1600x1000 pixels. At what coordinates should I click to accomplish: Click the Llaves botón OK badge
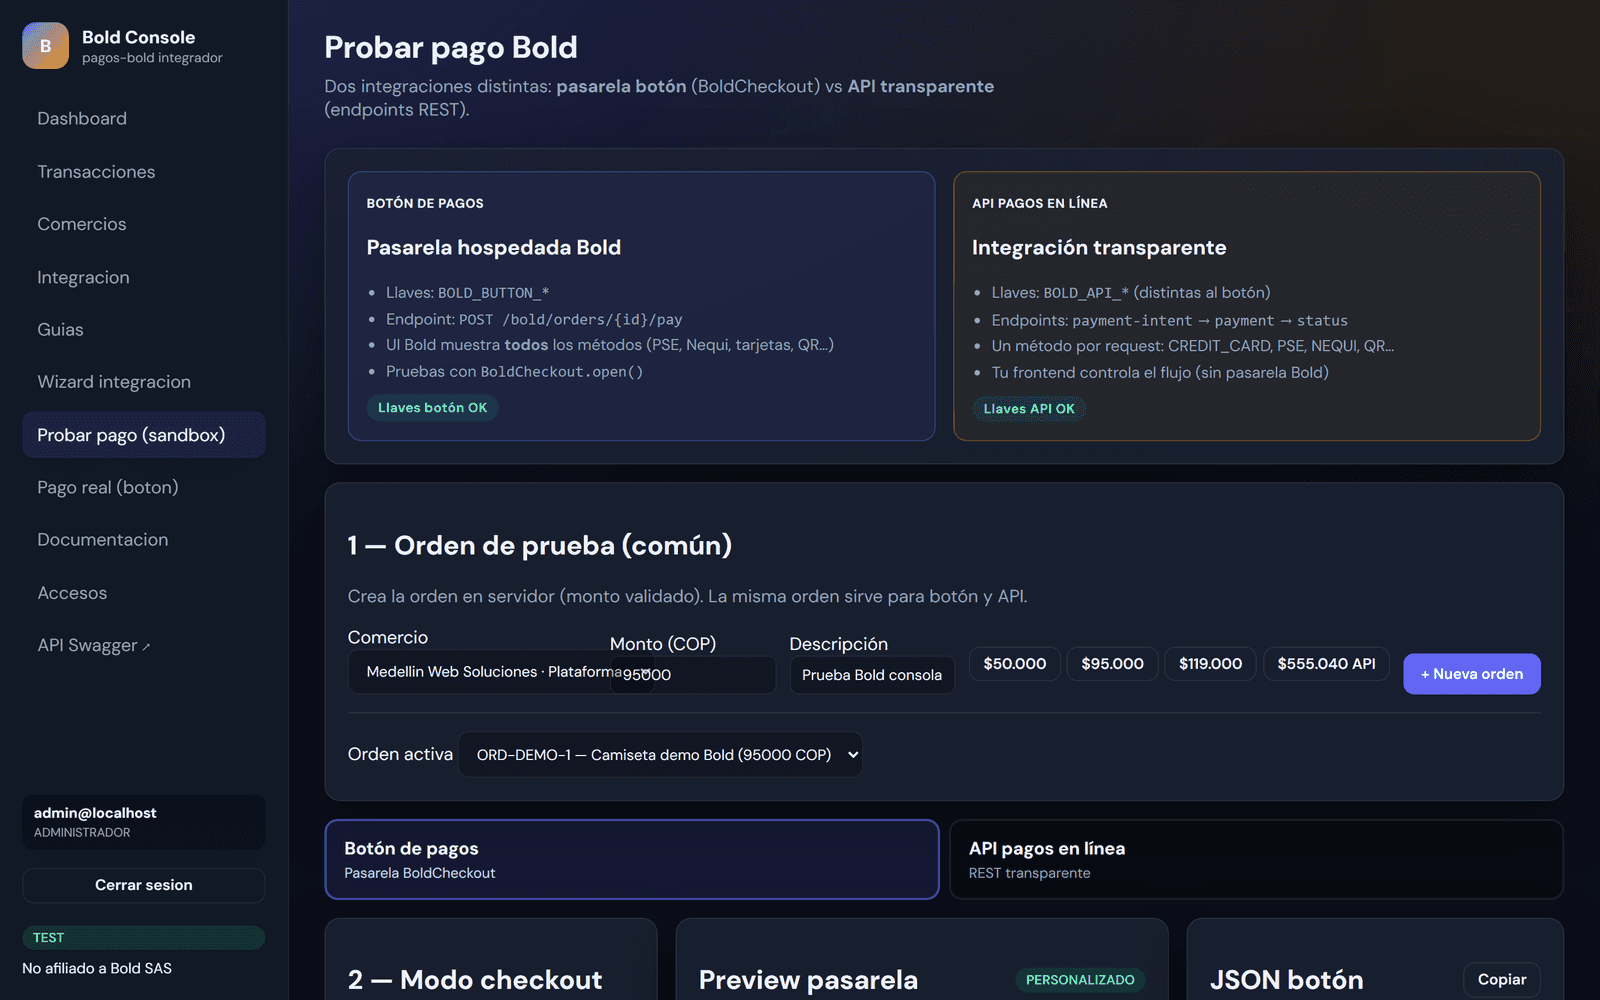click(432, 408)
